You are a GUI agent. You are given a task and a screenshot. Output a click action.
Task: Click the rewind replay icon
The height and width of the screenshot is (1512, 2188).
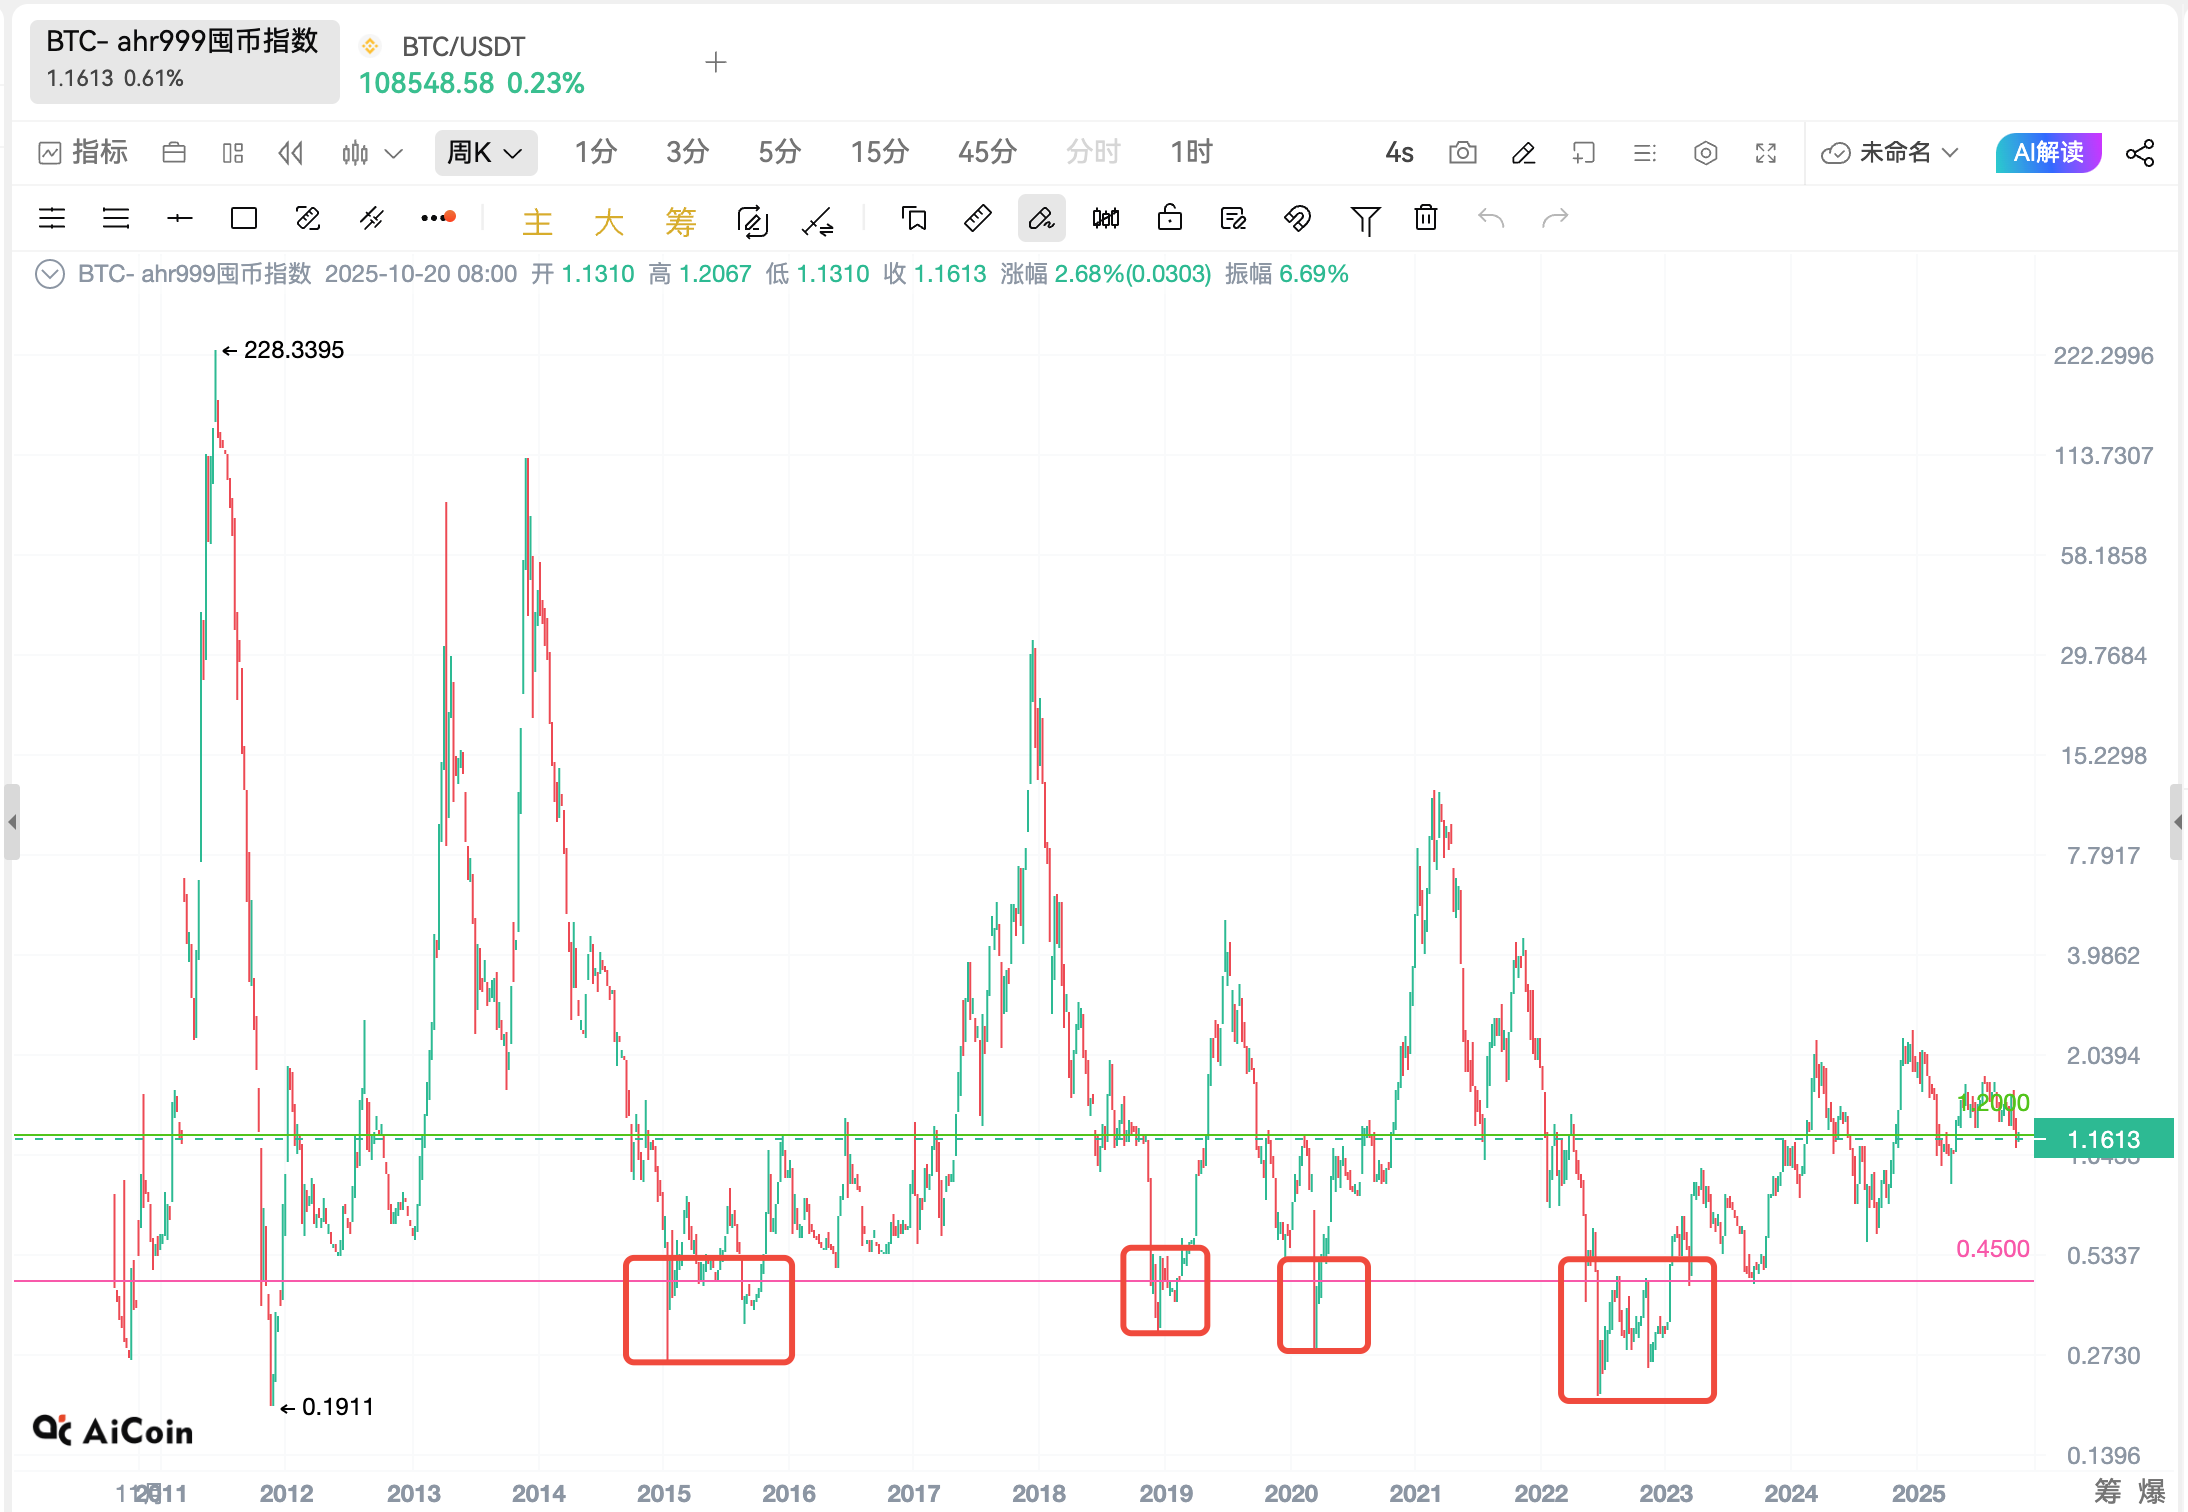tap(291, 153)
